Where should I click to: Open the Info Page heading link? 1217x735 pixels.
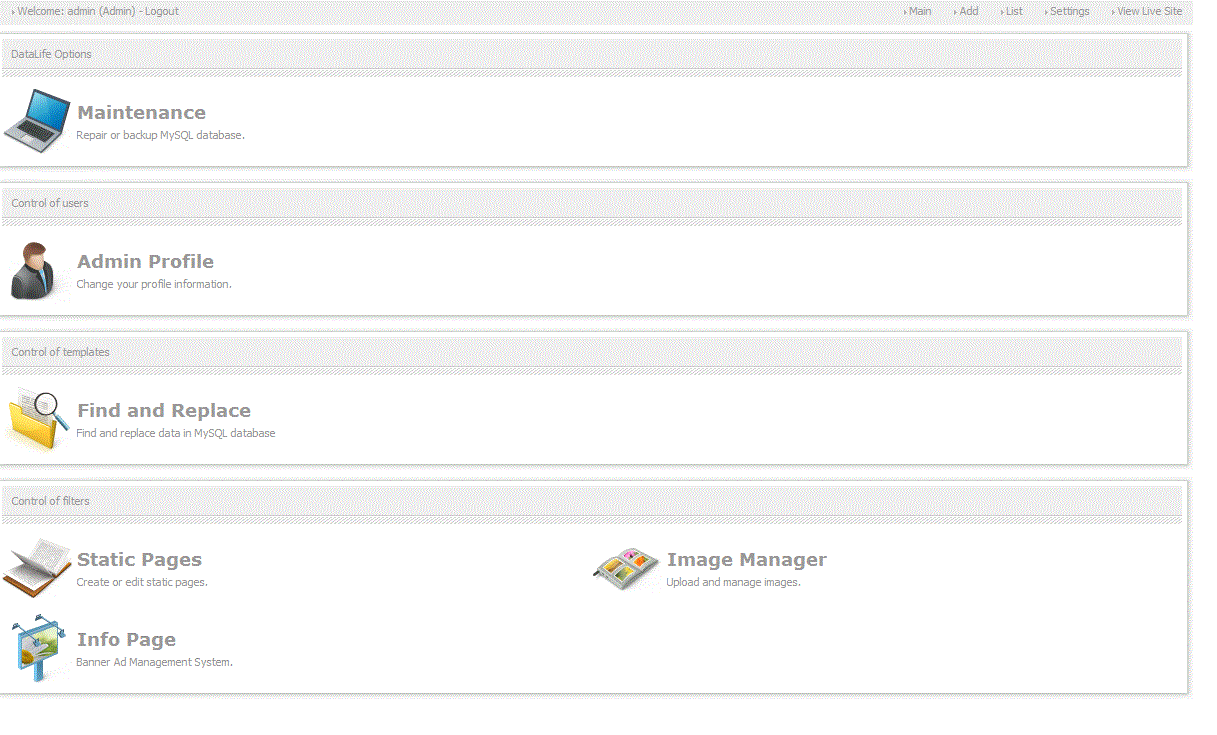[x=126, y=640]
